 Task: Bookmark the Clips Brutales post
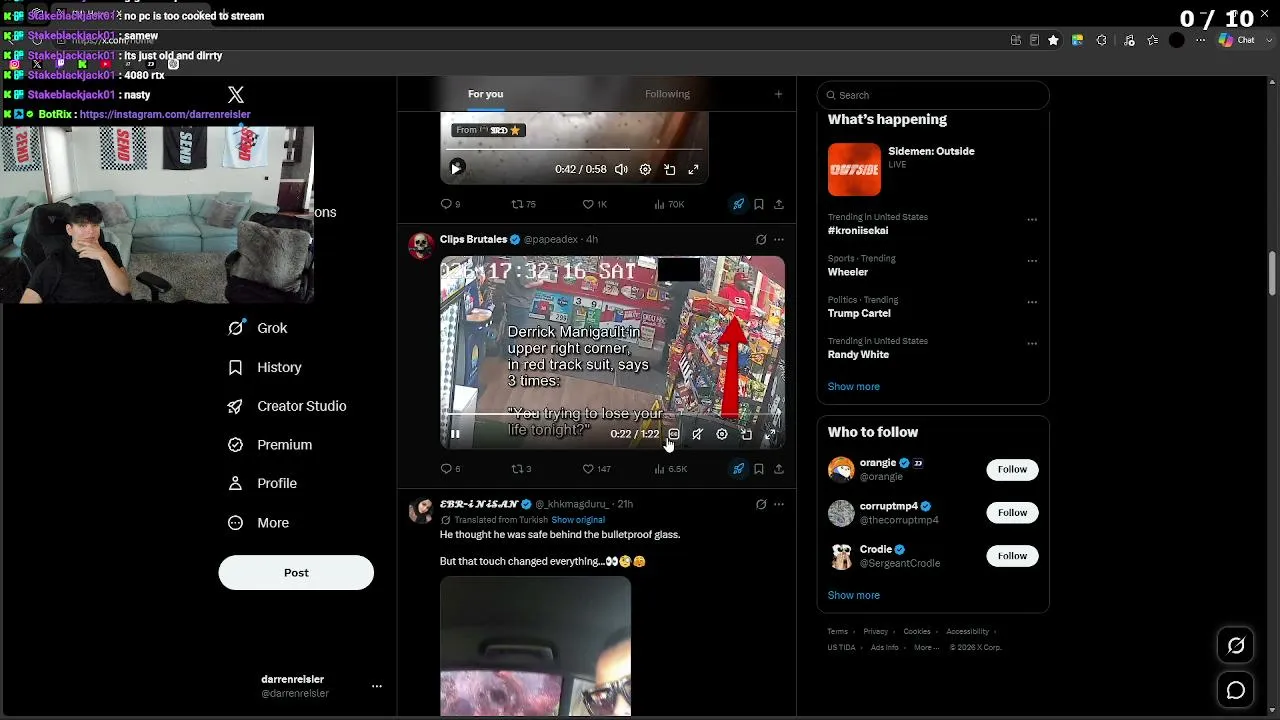point(759,469)
